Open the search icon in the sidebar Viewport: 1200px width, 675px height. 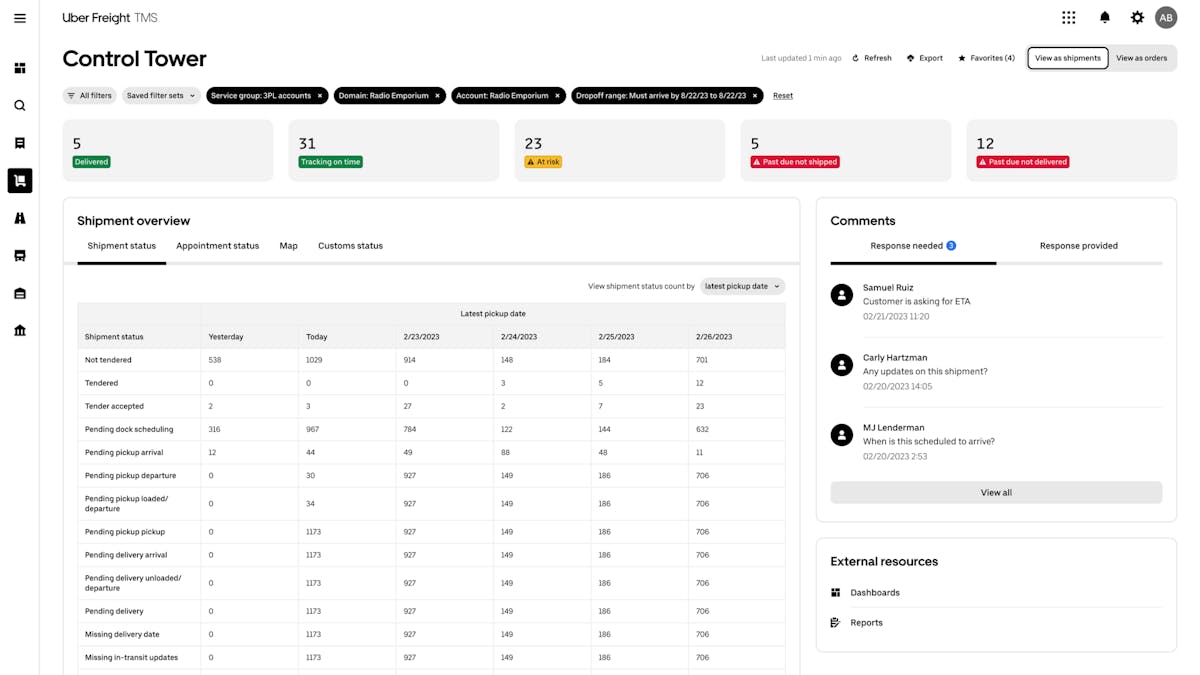point(20,105)
